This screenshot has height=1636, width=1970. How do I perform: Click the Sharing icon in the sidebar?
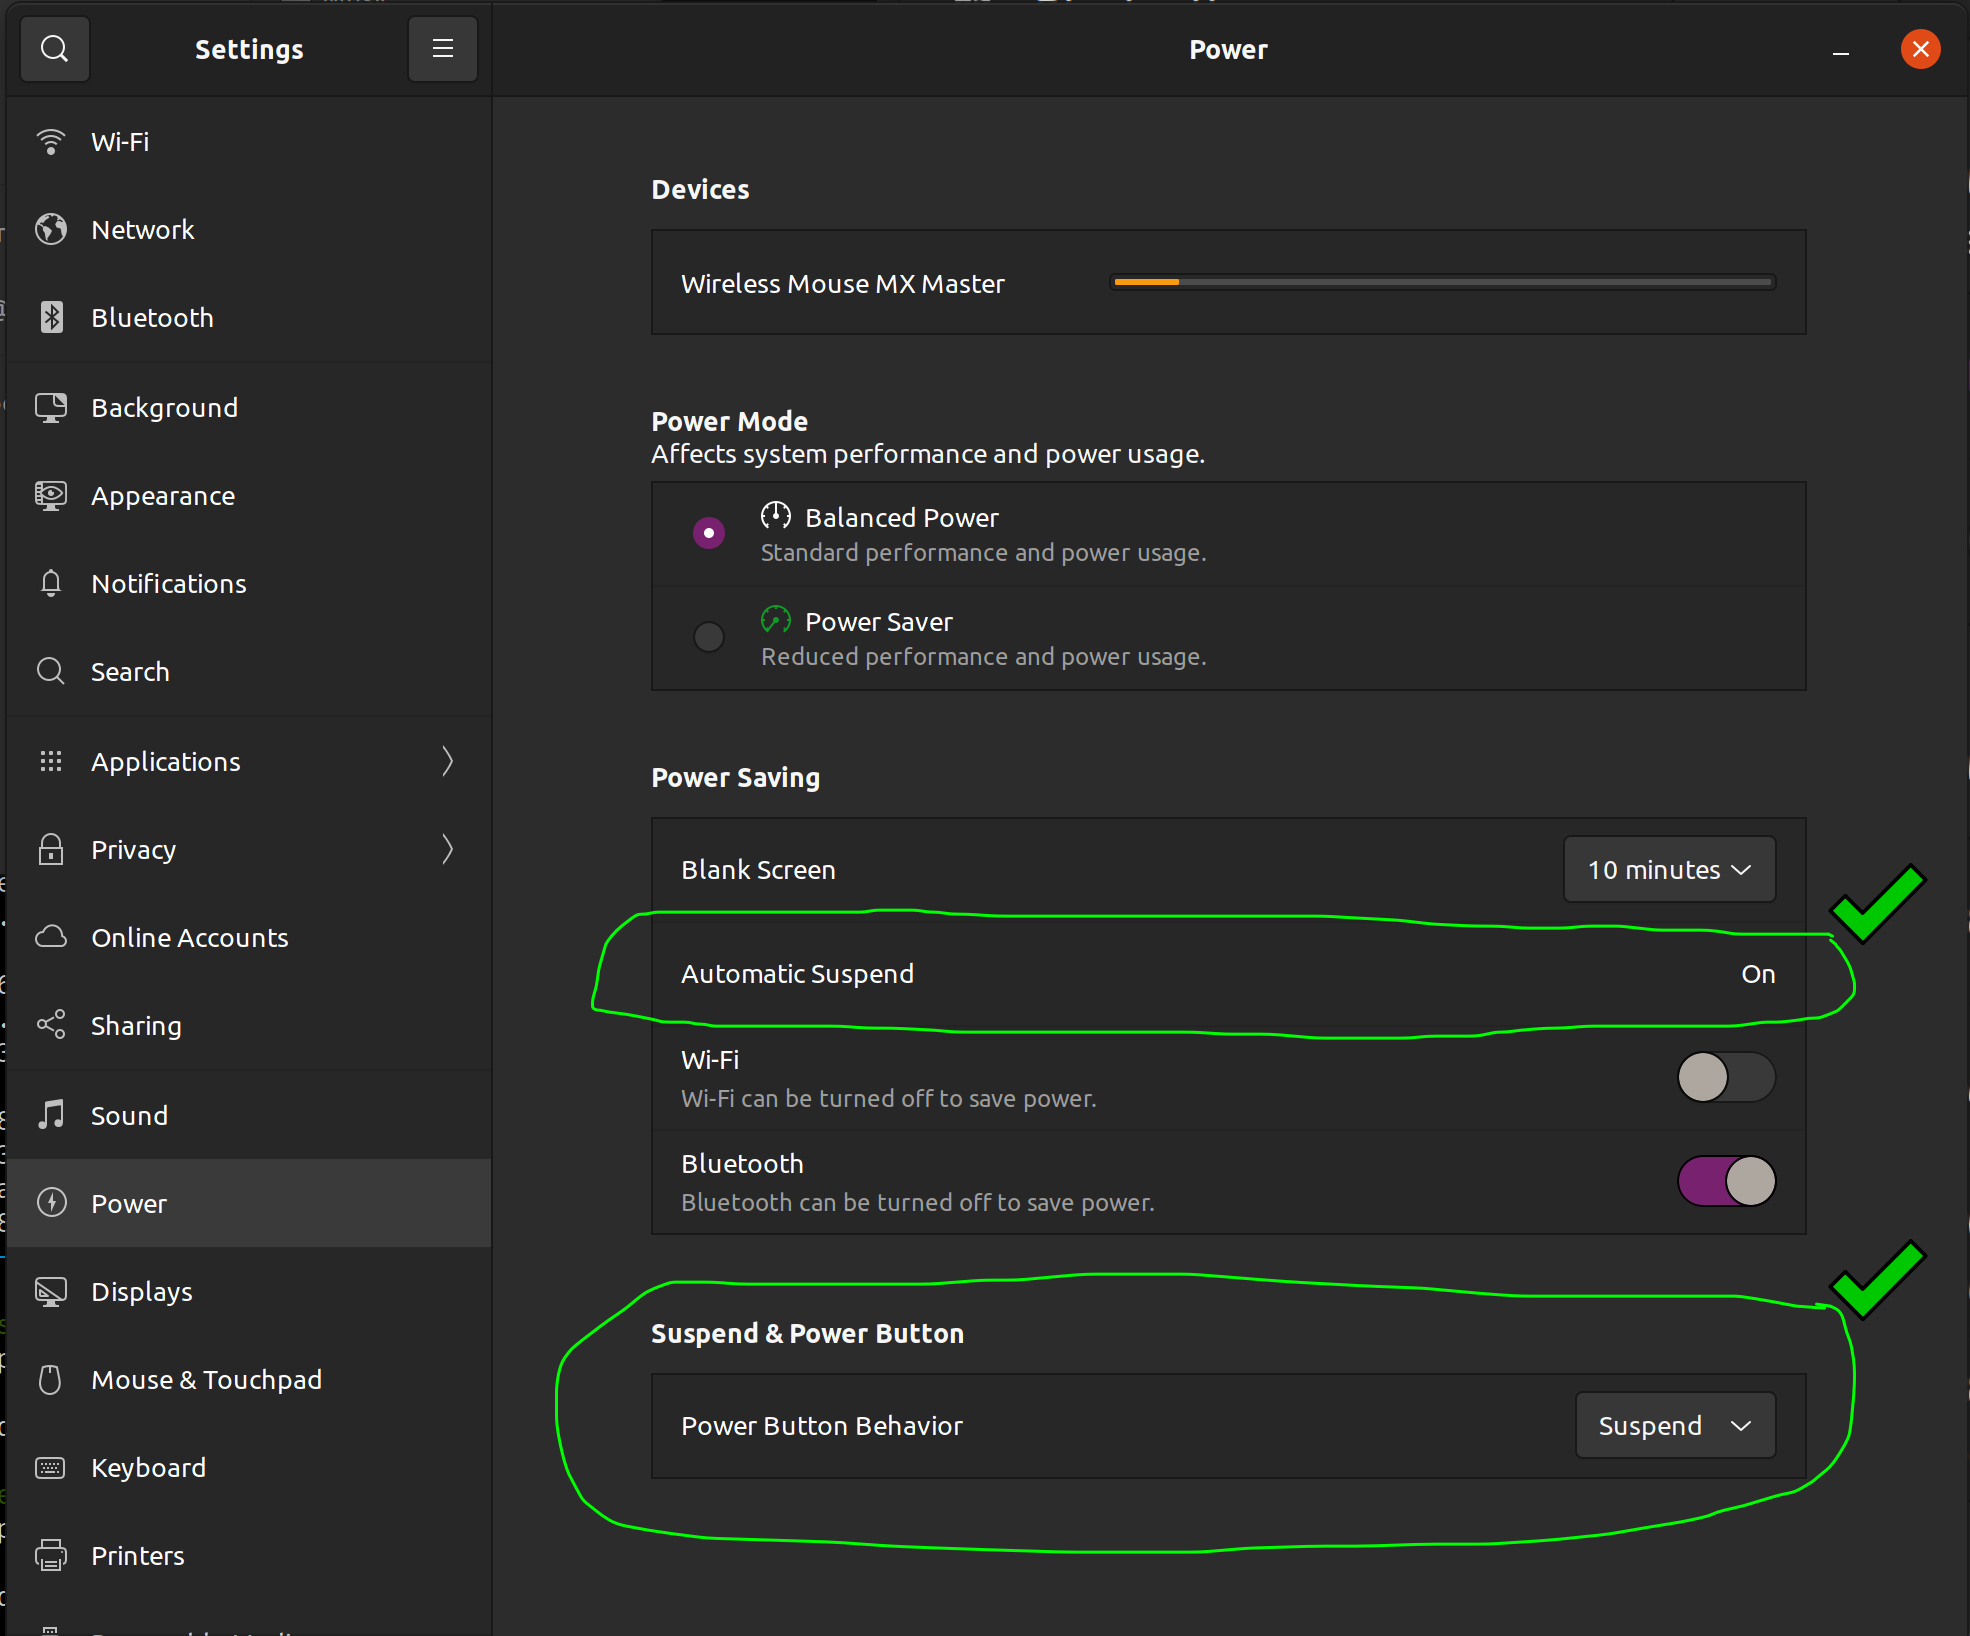point(51,1025)
